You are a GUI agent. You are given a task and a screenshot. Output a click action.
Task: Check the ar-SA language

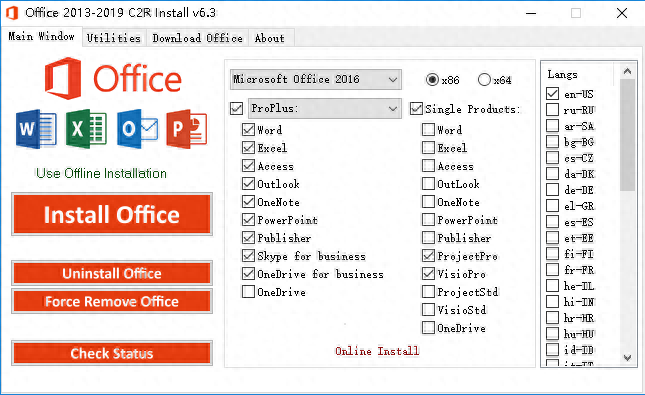552,126
